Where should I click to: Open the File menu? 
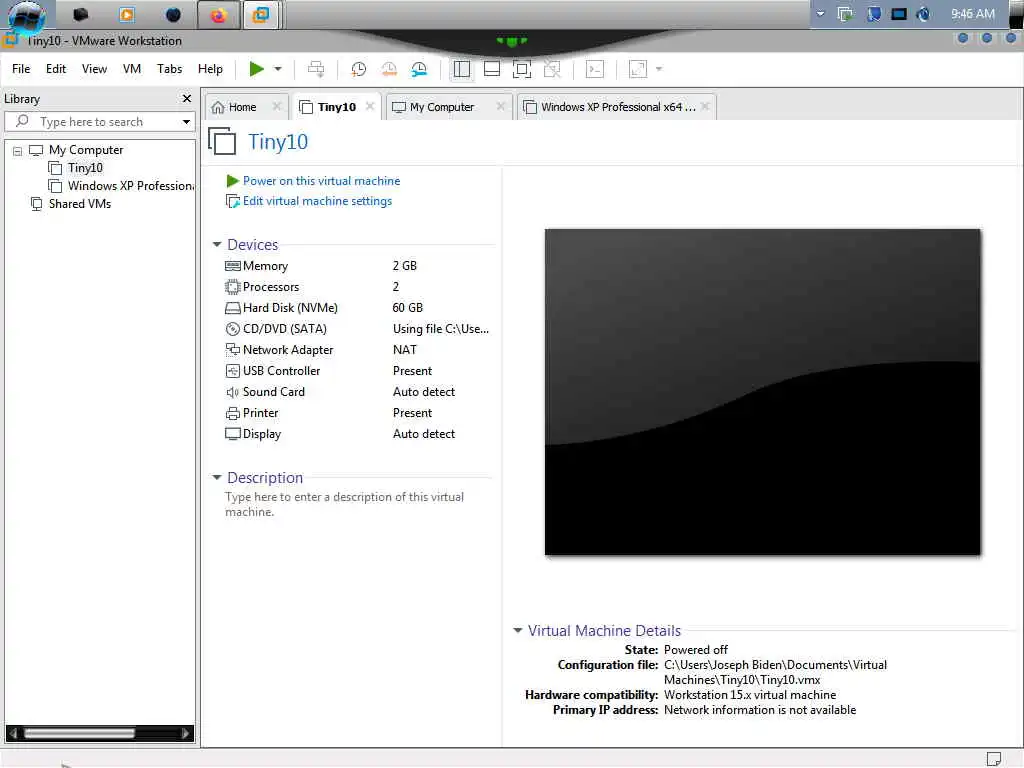[x=21, y=69]
